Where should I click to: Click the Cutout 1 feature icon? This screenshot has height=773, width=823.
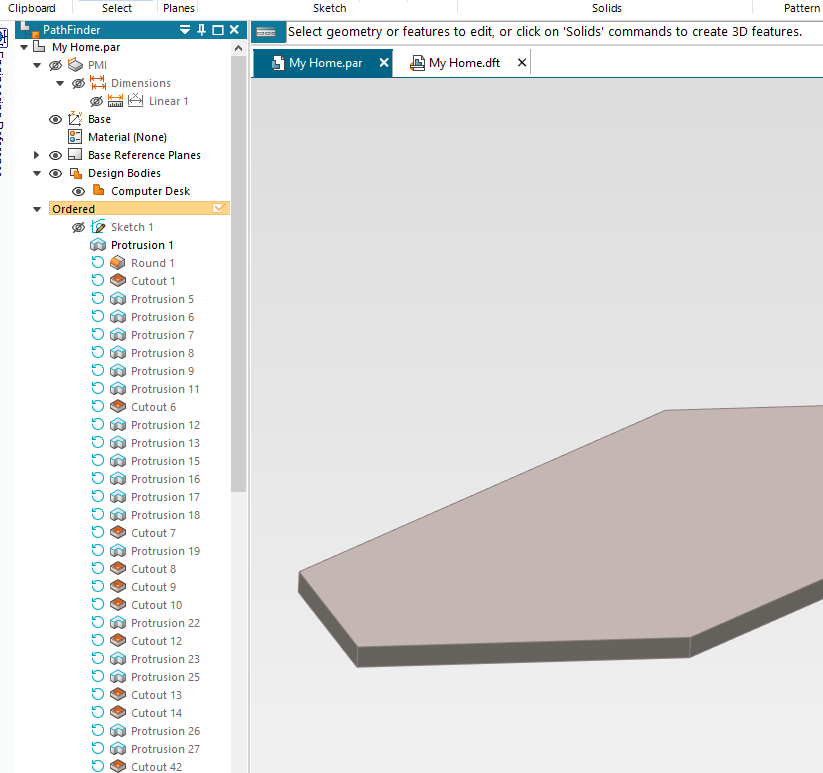click(x=117, y=281)
